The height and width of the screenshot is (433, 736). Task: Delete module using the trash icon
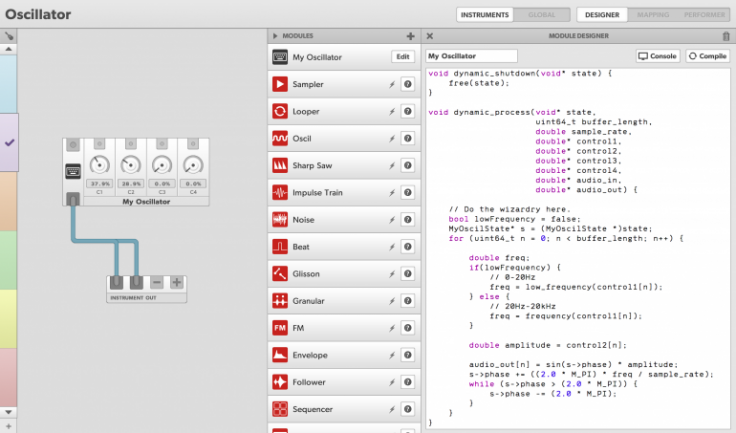[x=726, y=36]
